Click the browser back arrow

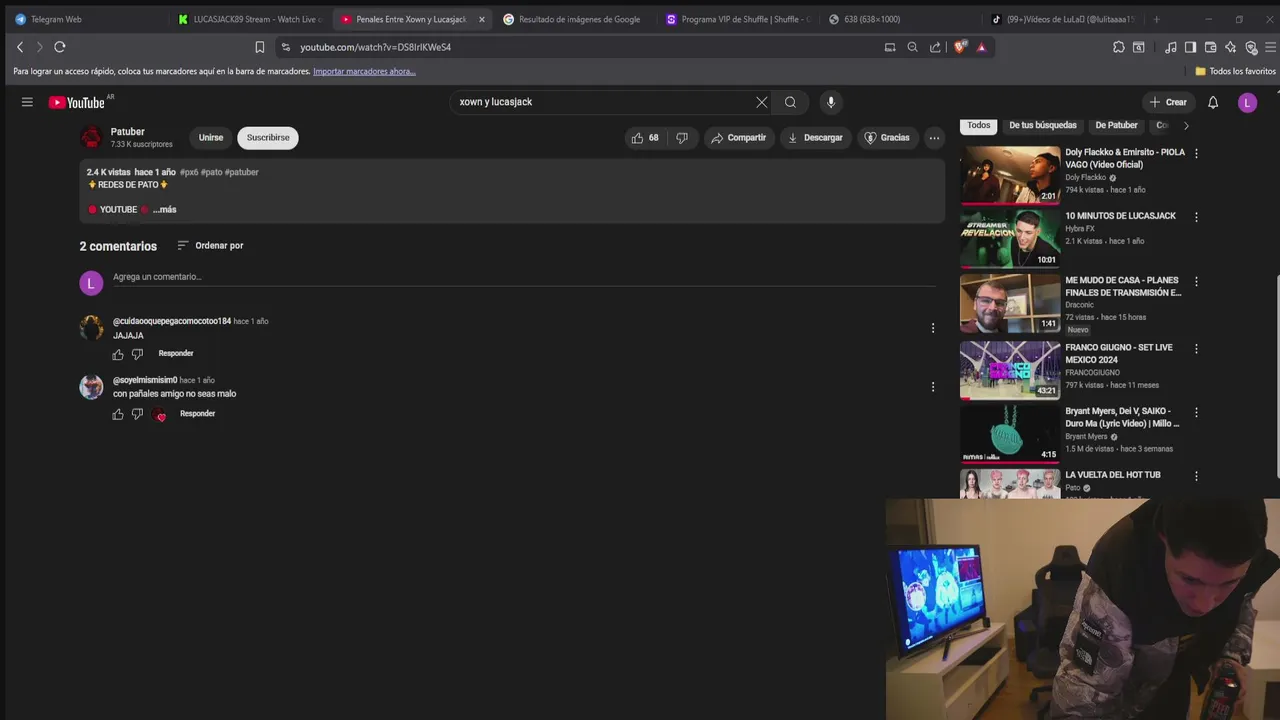[20, 47]
